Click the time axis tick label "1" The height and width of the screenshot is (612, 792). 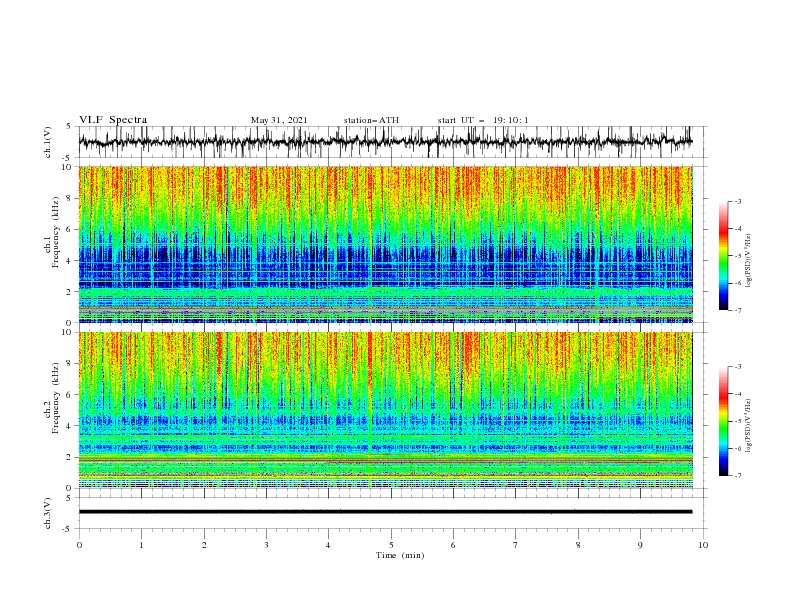141,545
